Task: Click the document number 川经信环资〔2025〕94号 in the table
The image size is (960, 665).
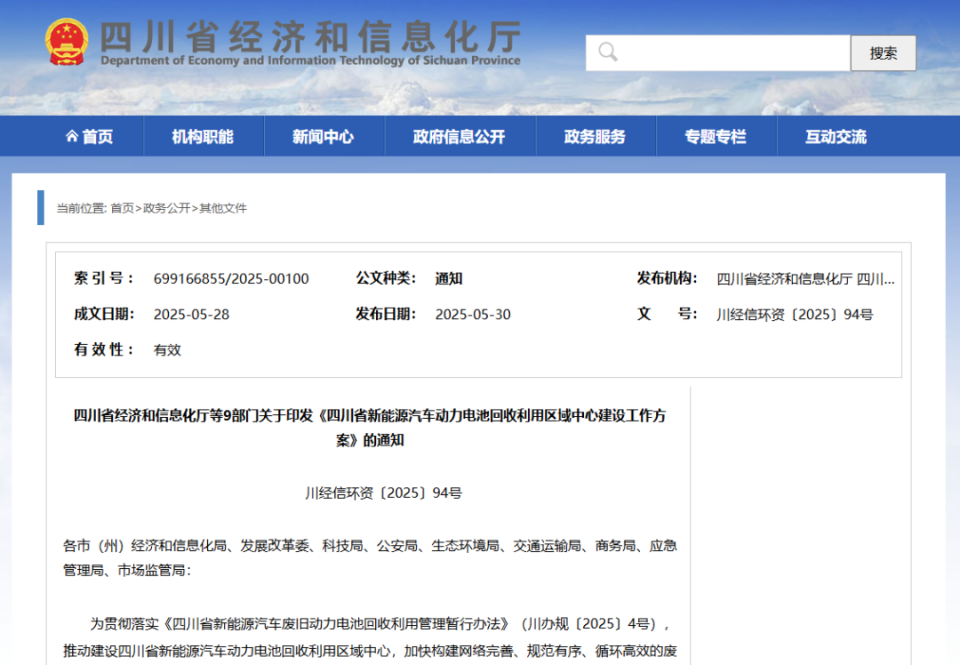Action: click(794, 314)
